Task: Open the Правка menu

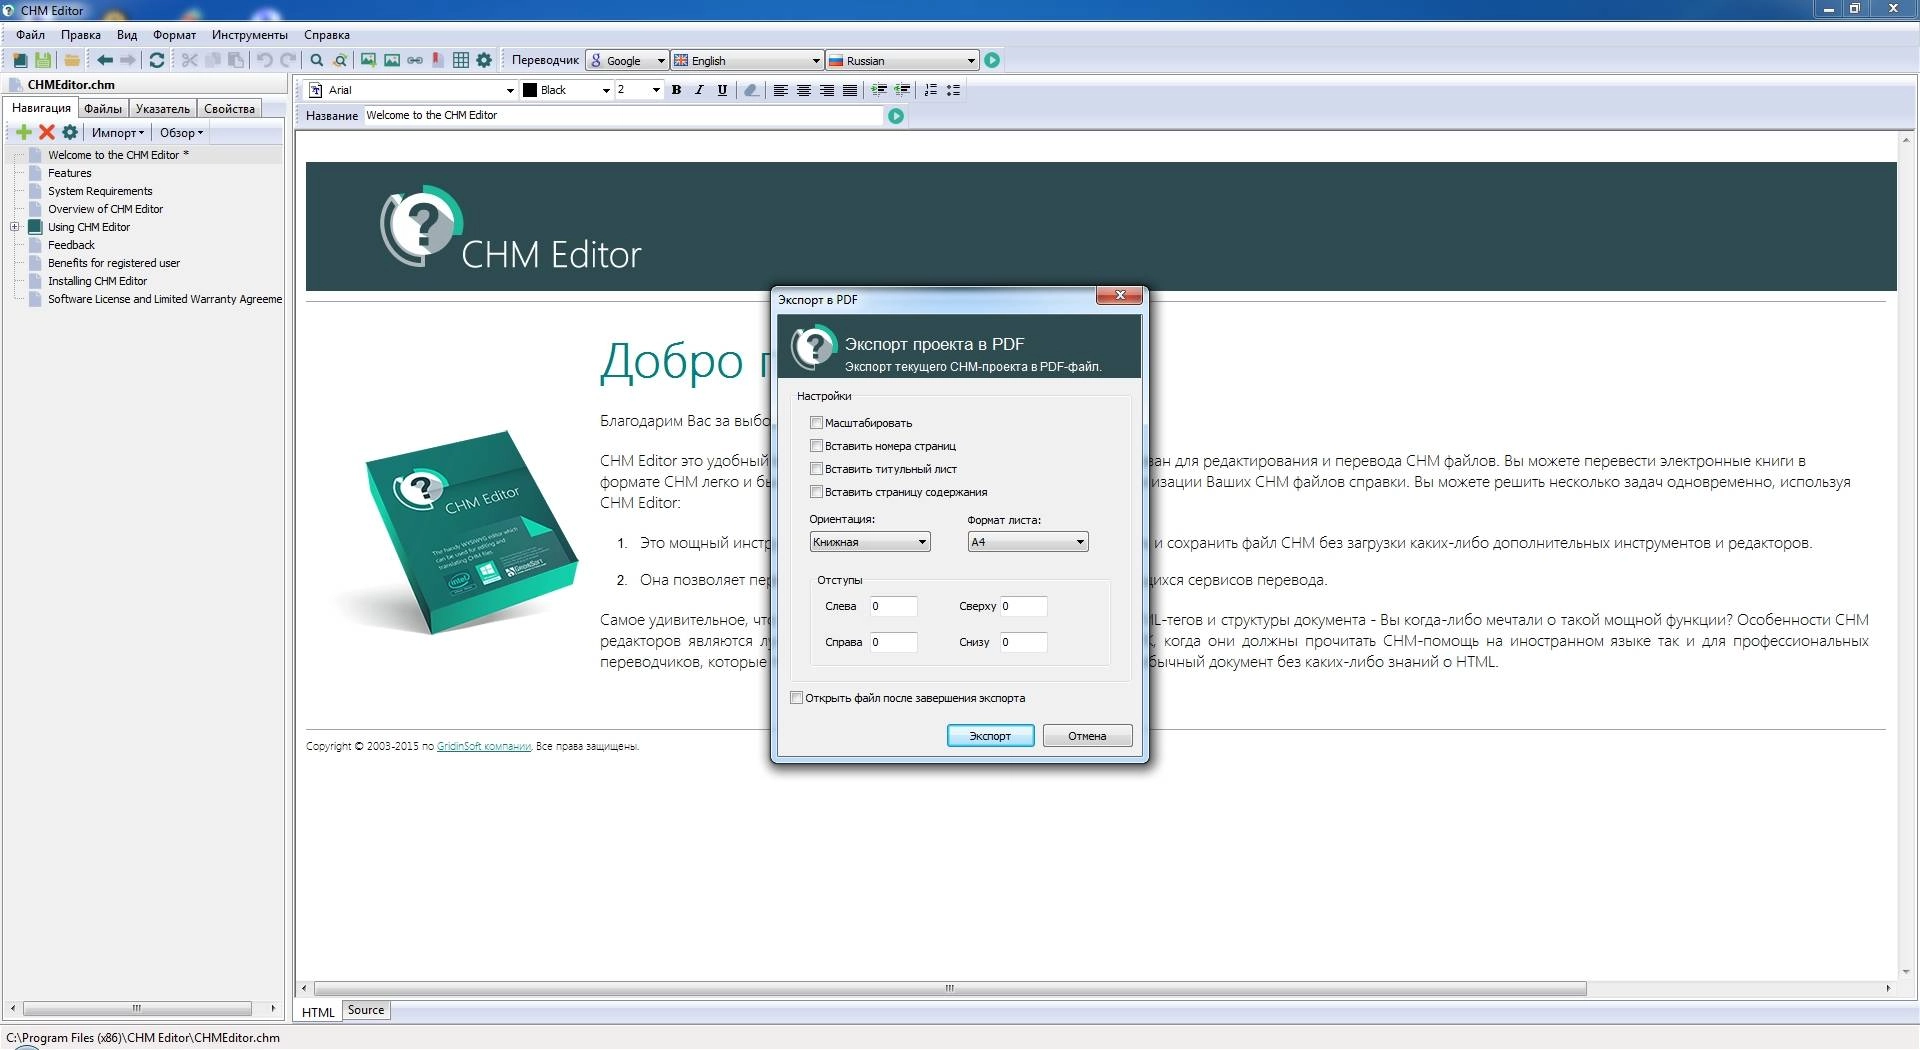Action: pos(80,35)
